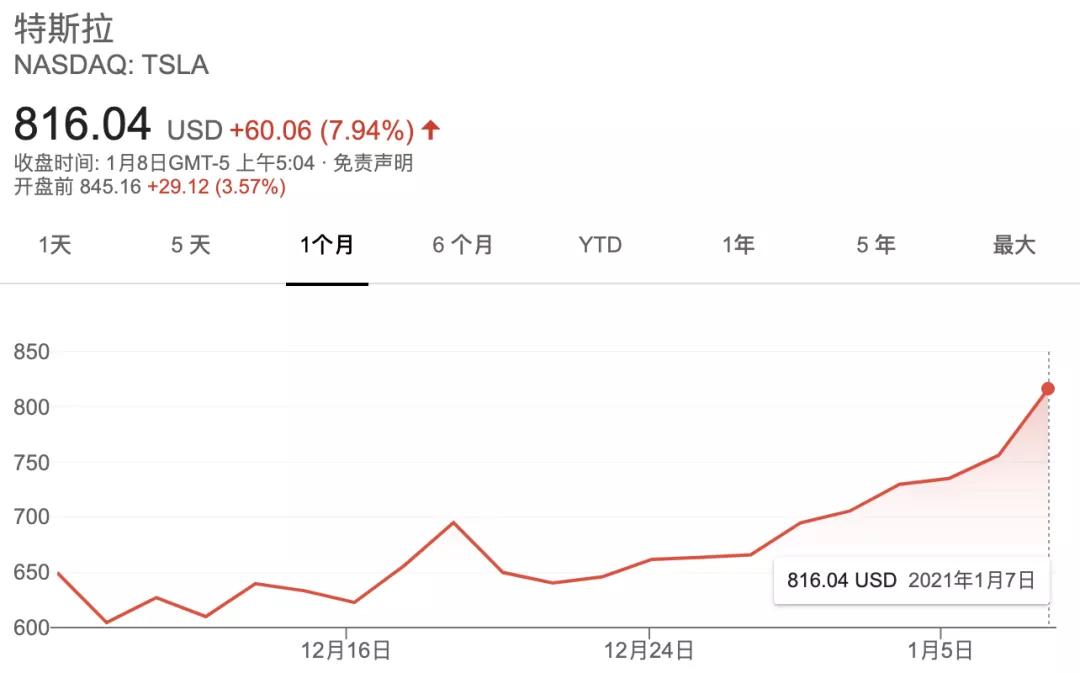The width and height of the screenshot is (1080, 673).
Task: Open the 5年 time range
Action: click(875, 244)
